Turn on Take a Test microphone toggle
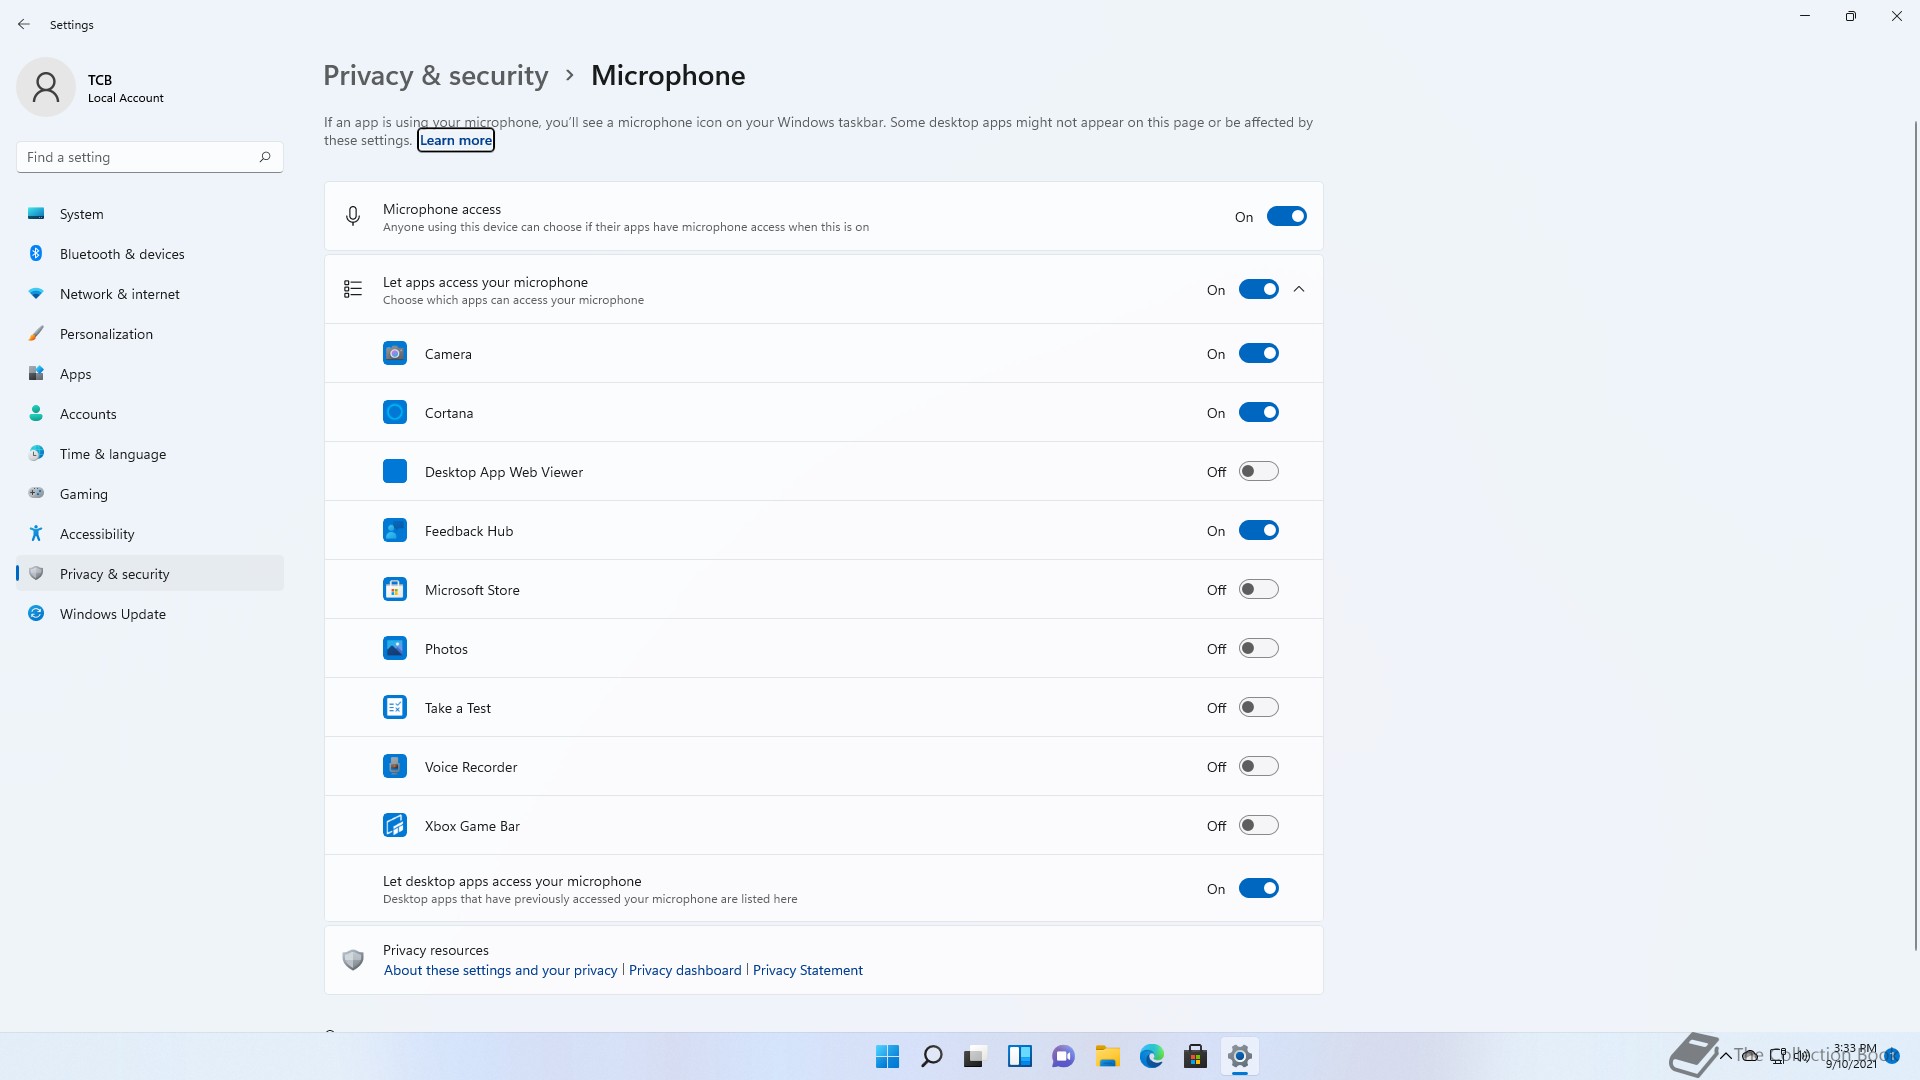This screenshot has width=1920, height=1080. (x=1258, y=707)
